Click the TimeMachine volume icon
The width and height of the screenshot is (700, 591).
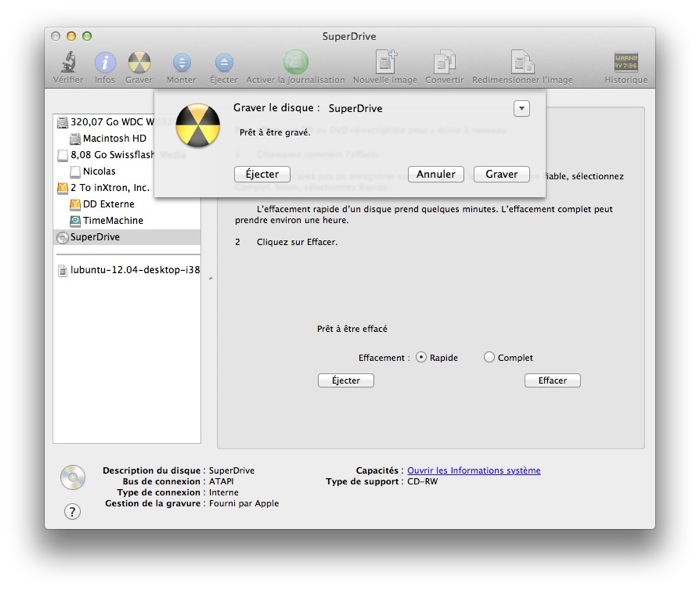[75, 221]
